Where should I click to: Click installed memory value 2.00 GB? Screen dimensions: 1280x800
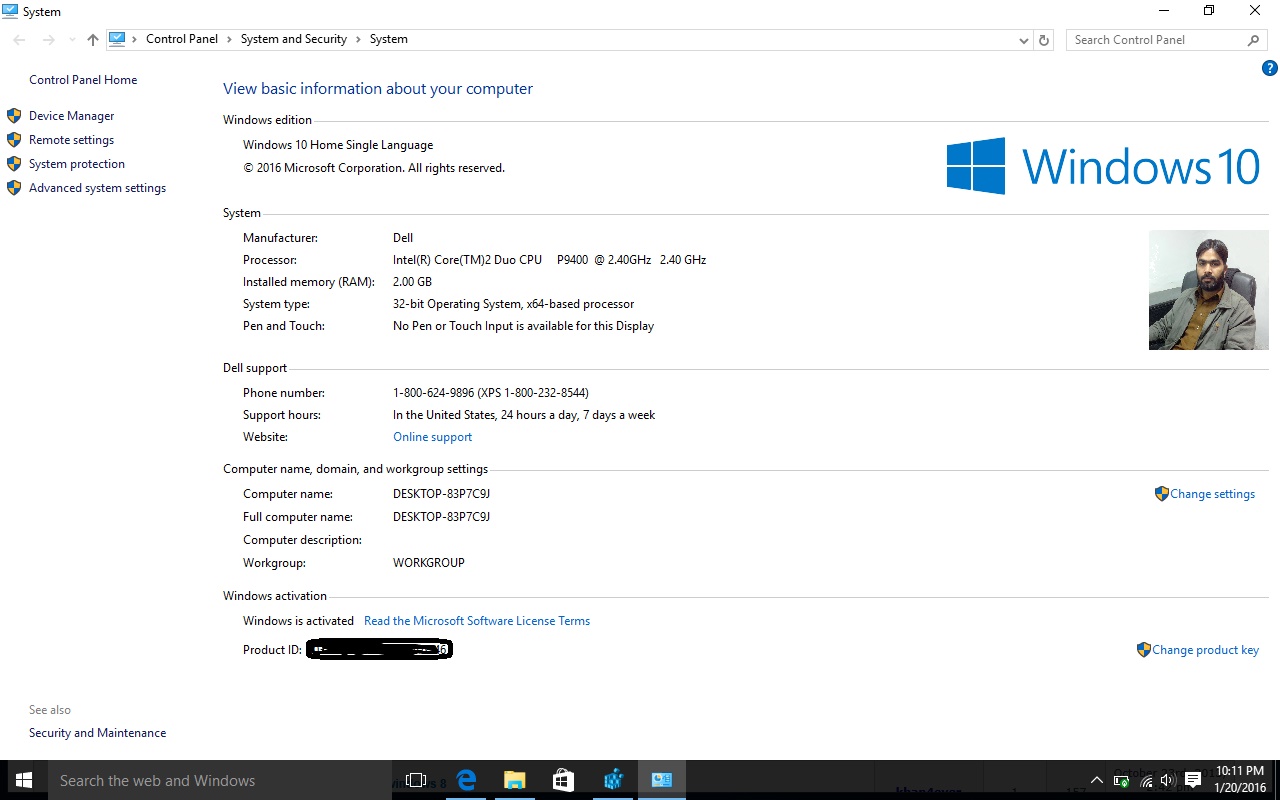point(412,282)
